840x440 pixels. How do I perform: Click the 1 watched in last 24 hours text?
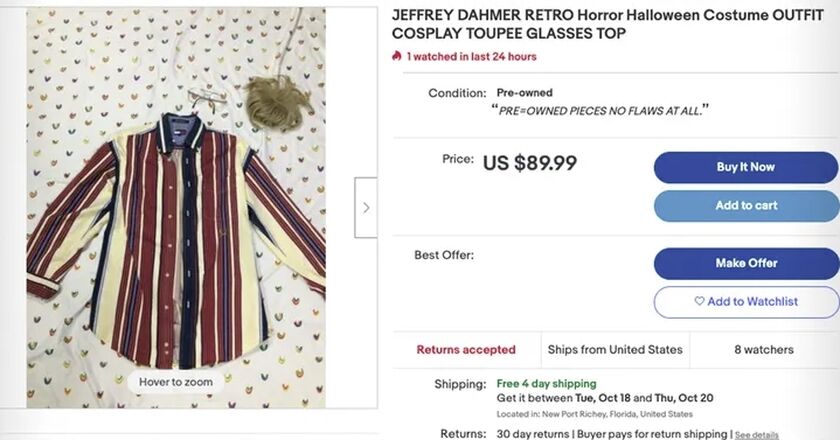point(471,56)
